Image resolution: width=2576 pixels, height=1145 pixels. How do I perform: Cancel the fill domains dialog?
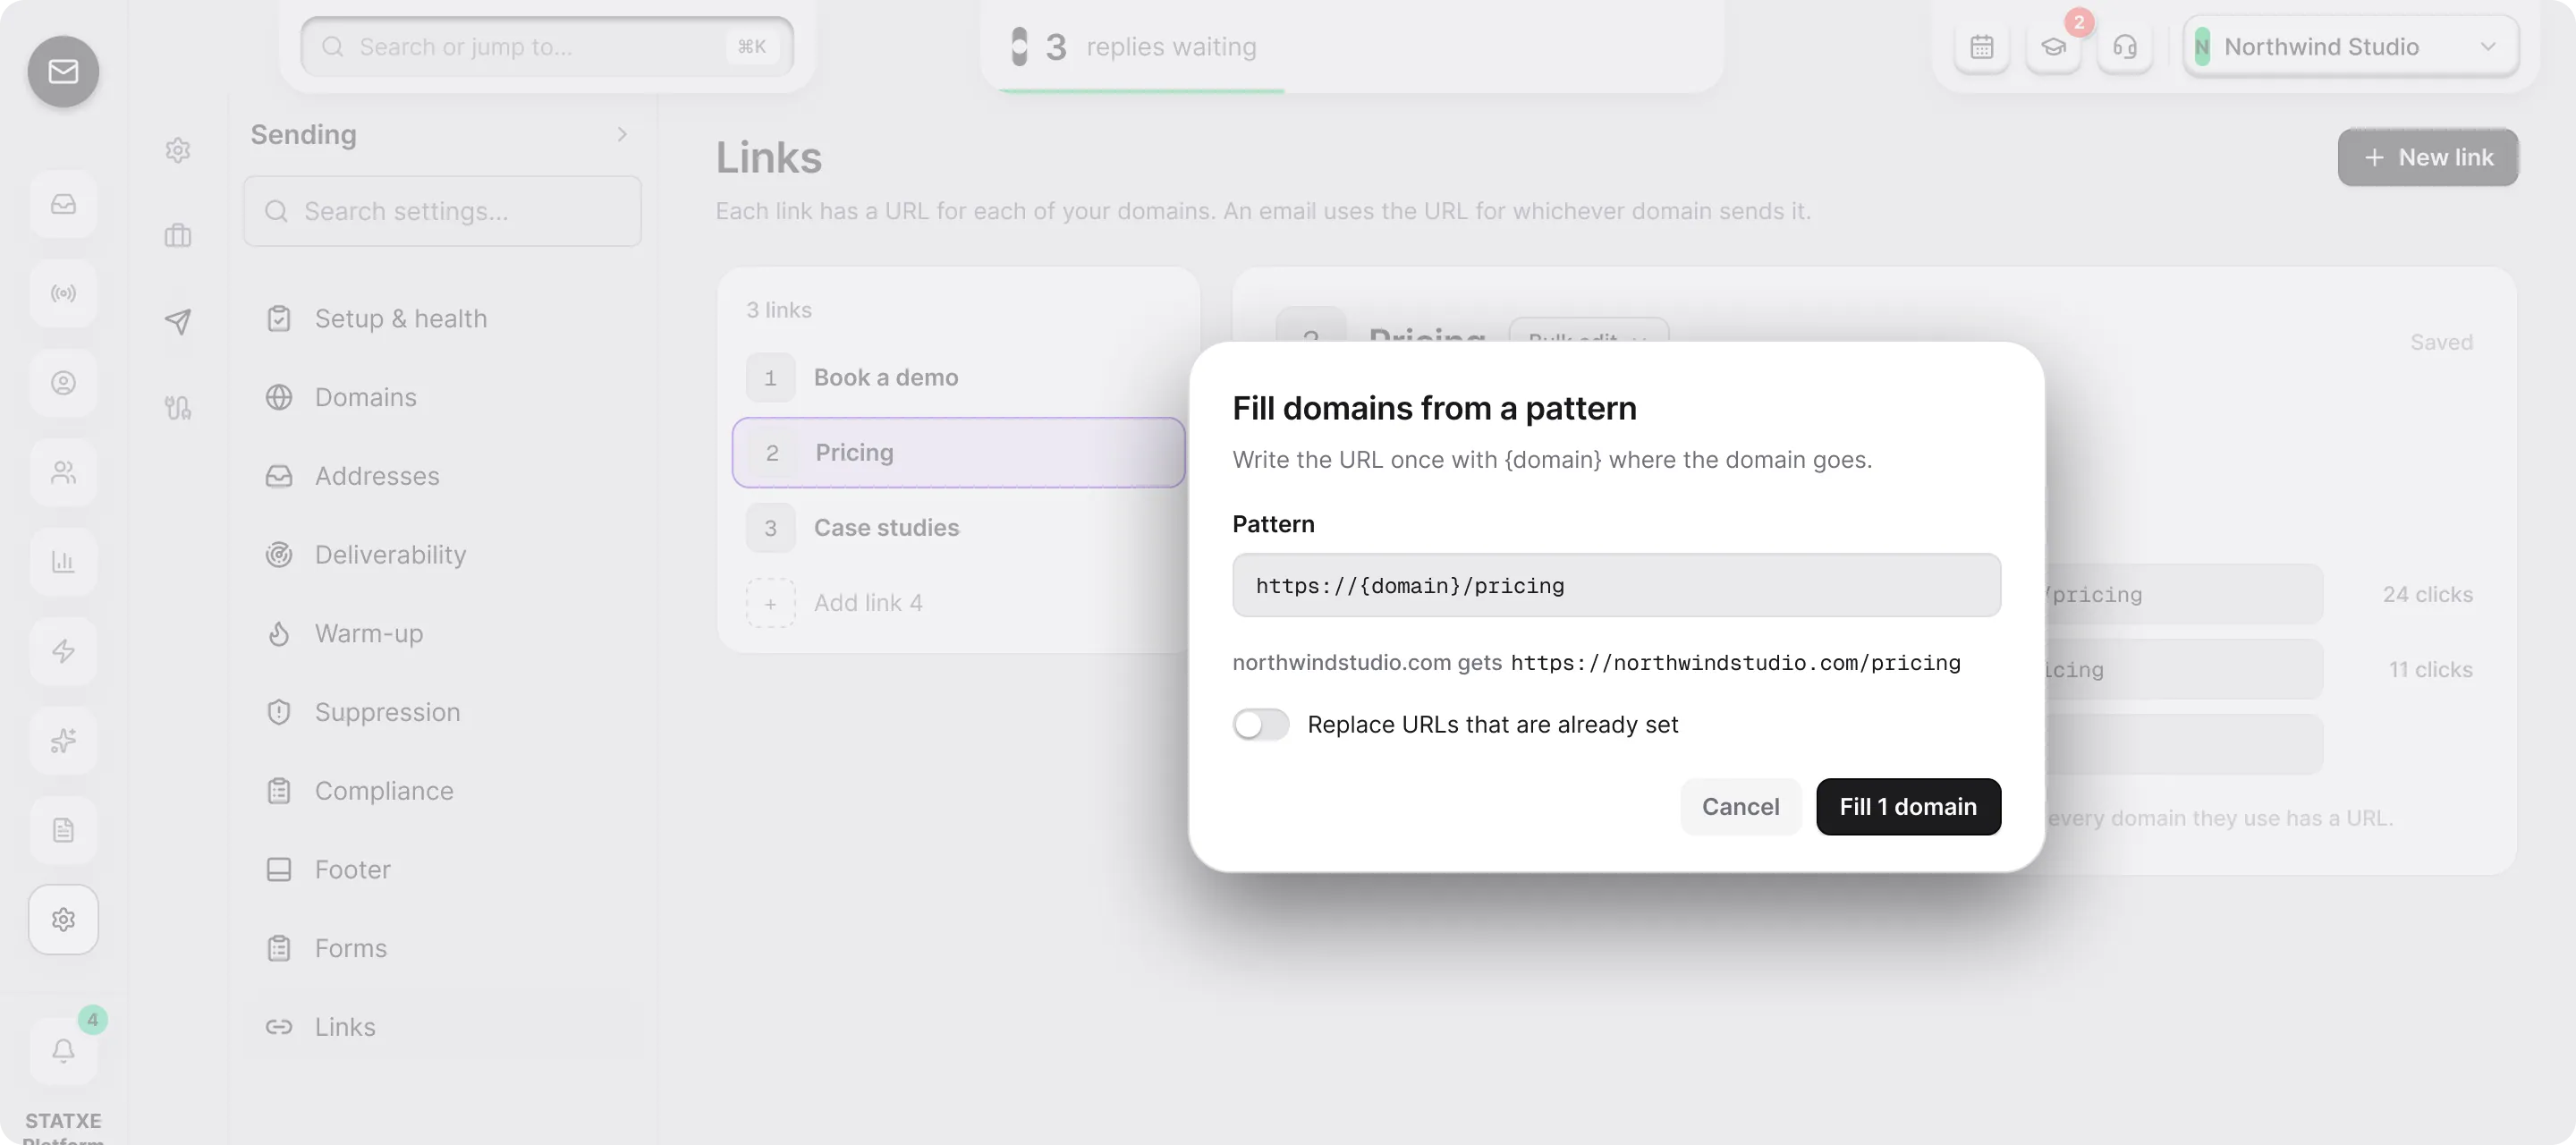point(1740,806)
